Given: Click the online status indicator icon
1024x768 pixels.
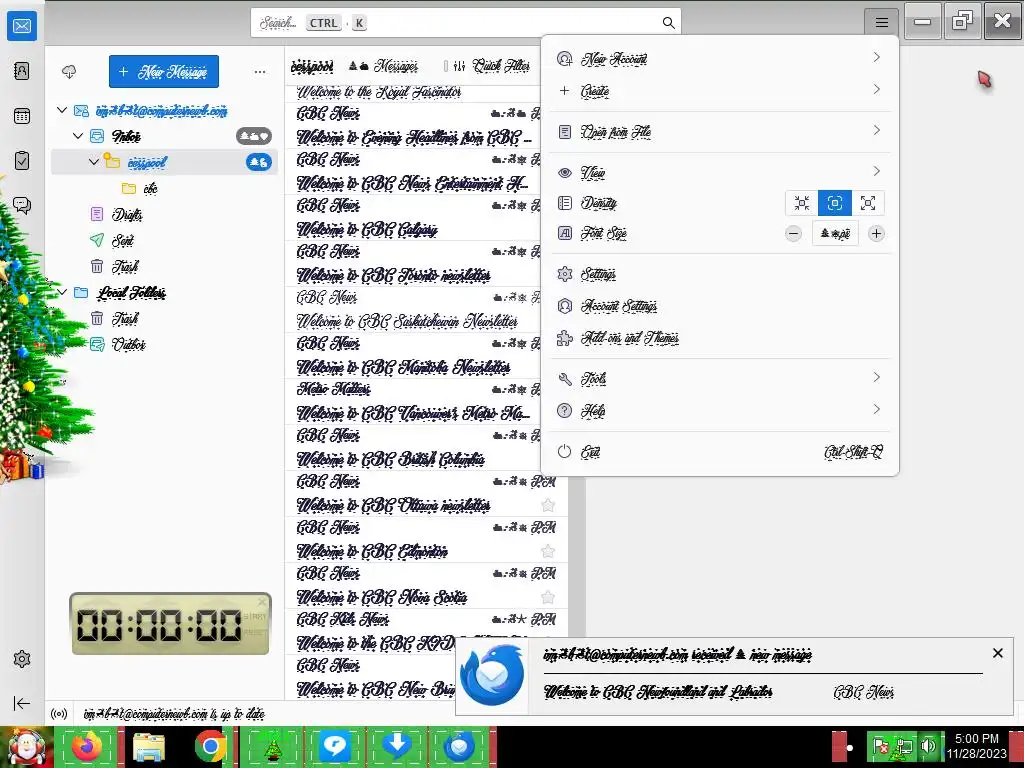Looking at the screenshot, I should (59, 714).
